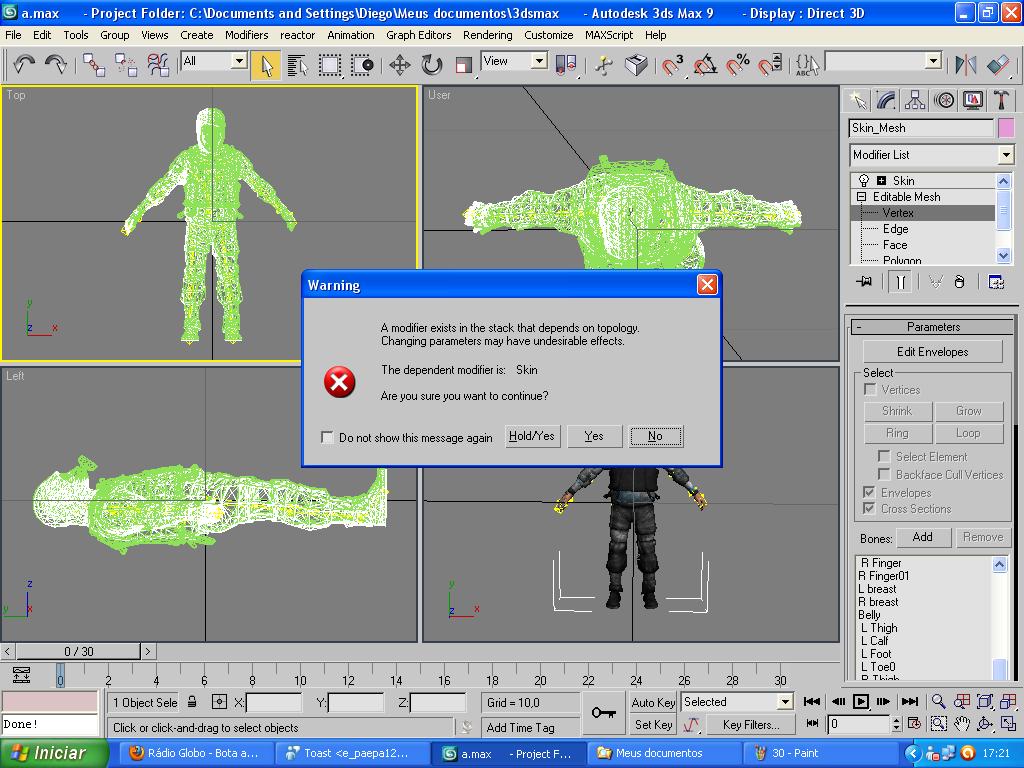Screen dimensions: 1024x768
Task: Check 'Do not show this message again'
Action: (327, 437)
